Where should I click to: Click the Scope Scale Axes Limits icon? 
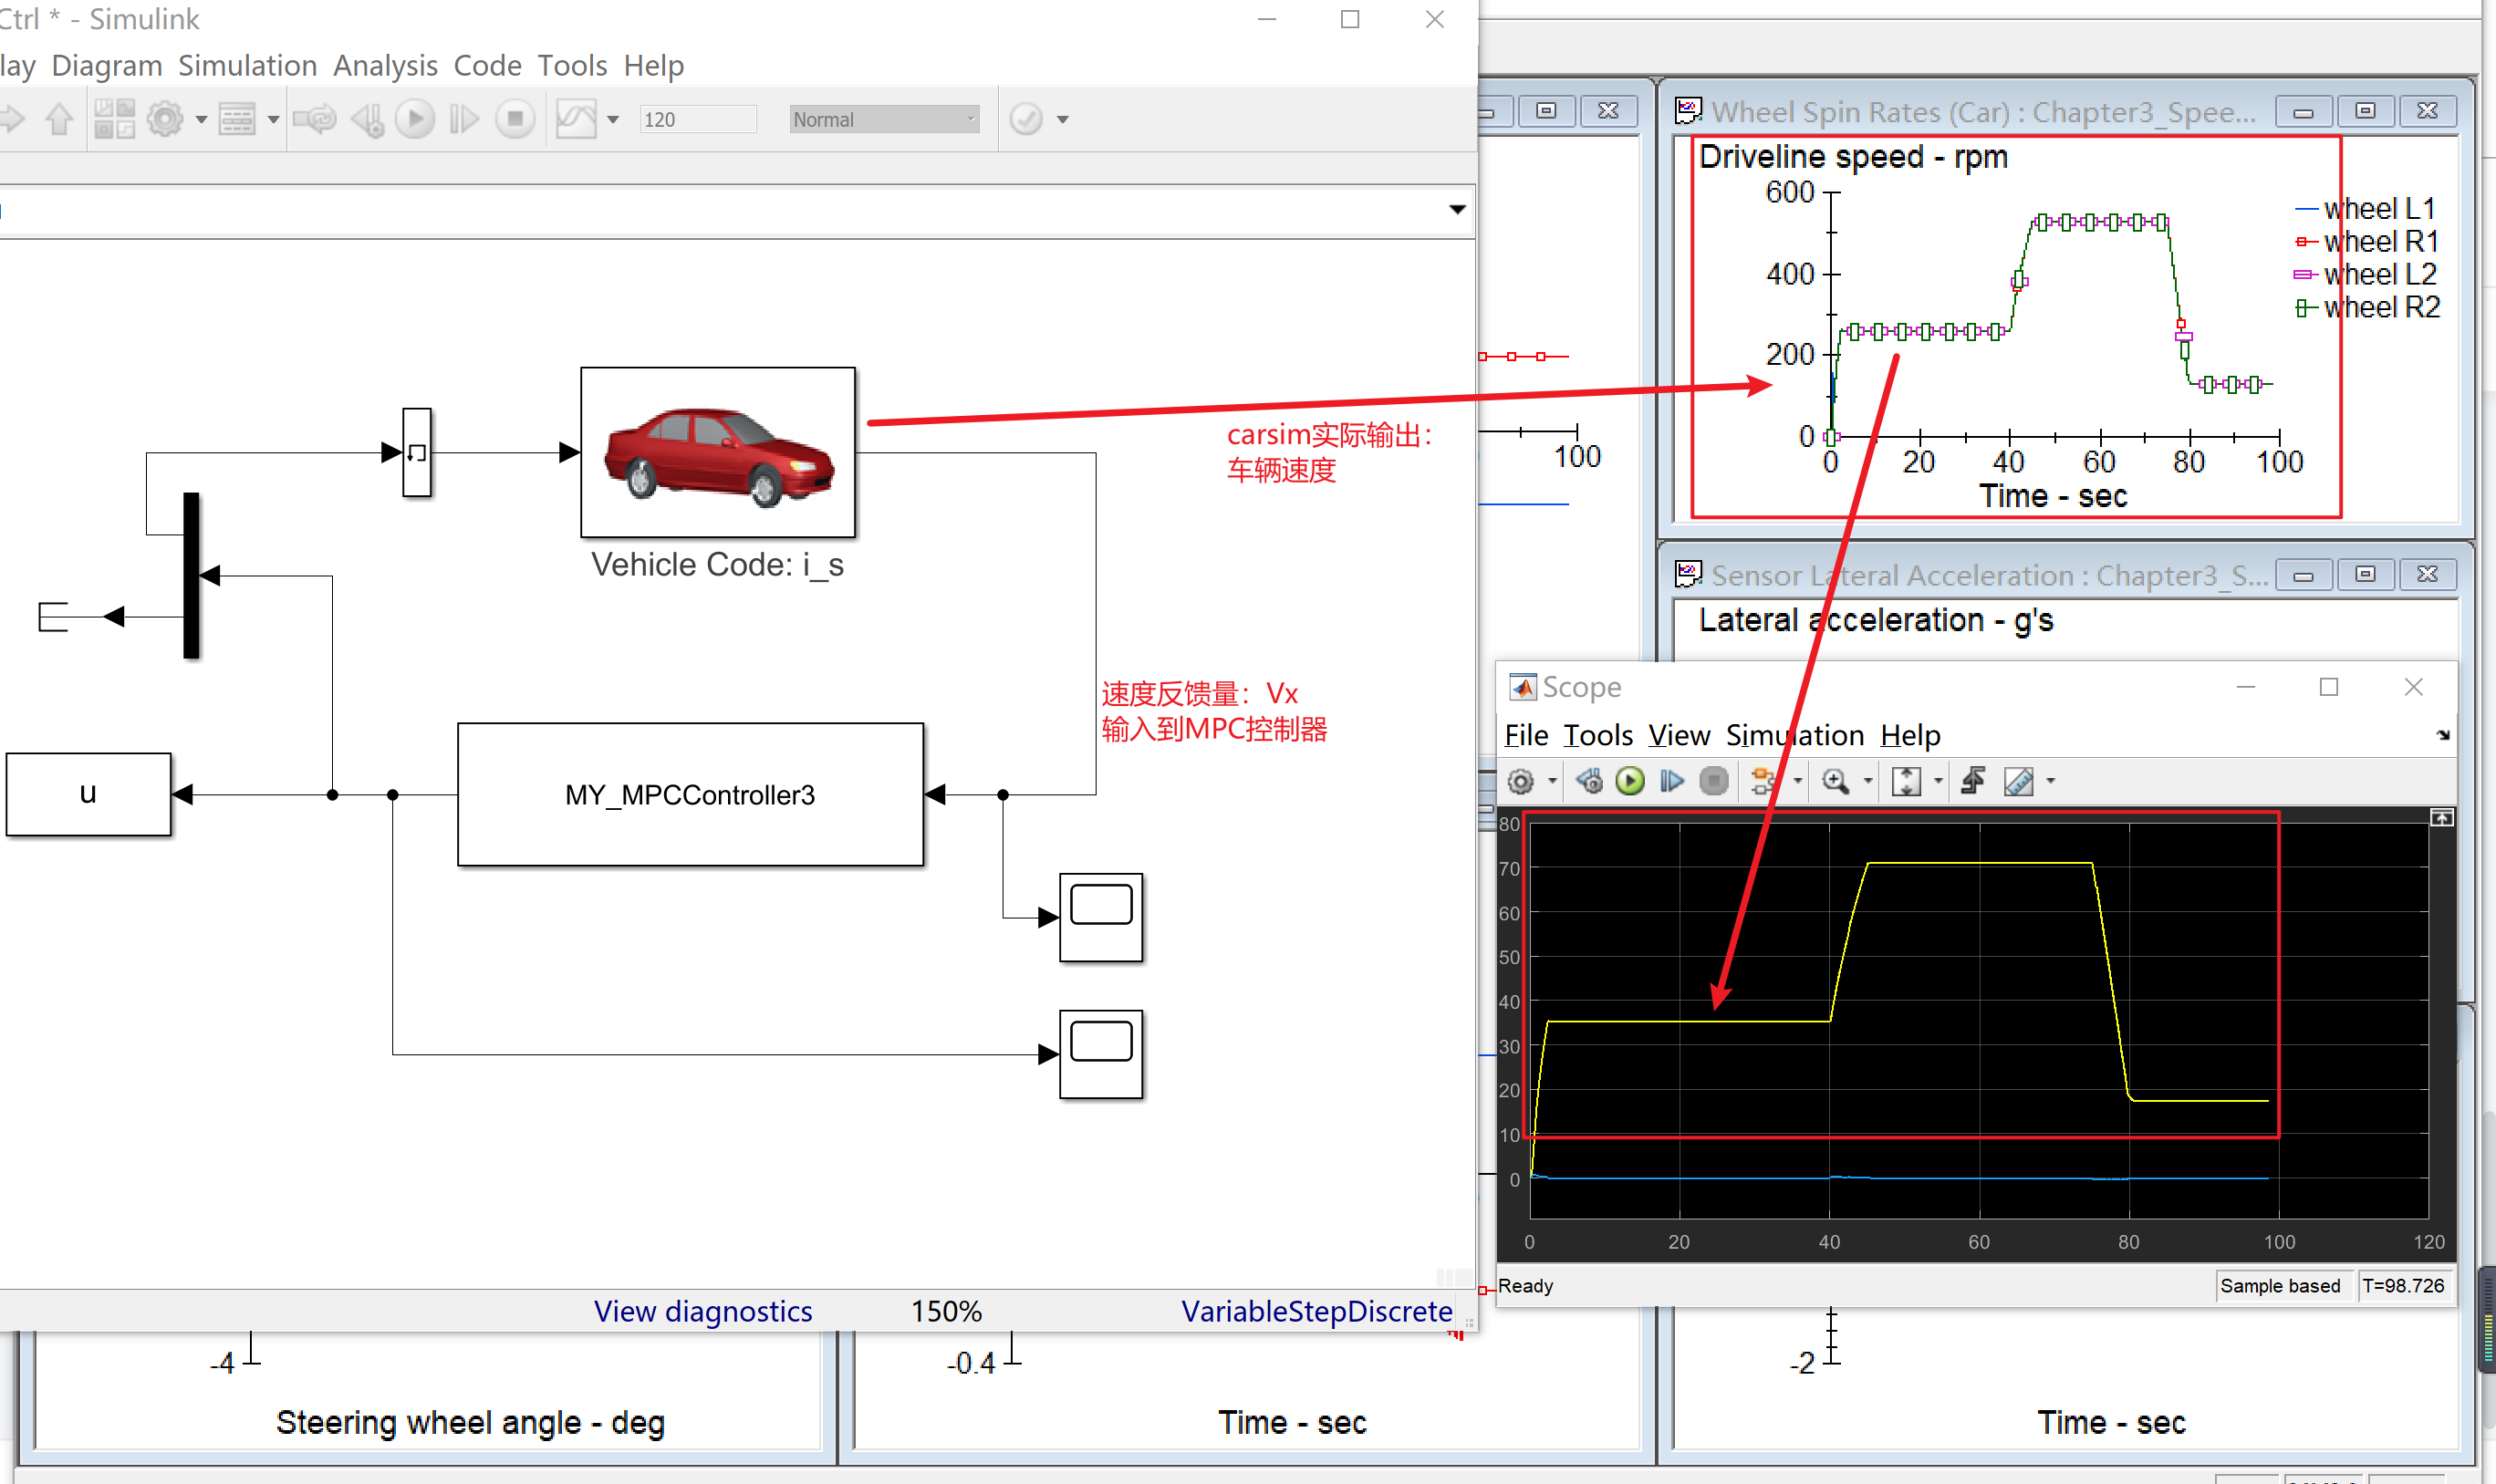pos(1906,781)
